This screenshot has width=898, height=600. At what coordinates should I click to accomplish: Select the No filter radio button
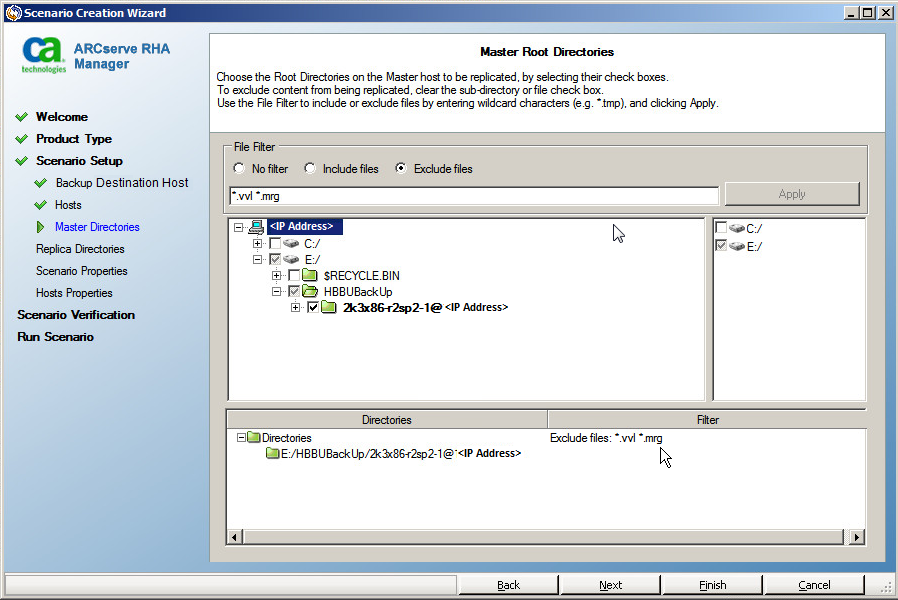(239, 169)
